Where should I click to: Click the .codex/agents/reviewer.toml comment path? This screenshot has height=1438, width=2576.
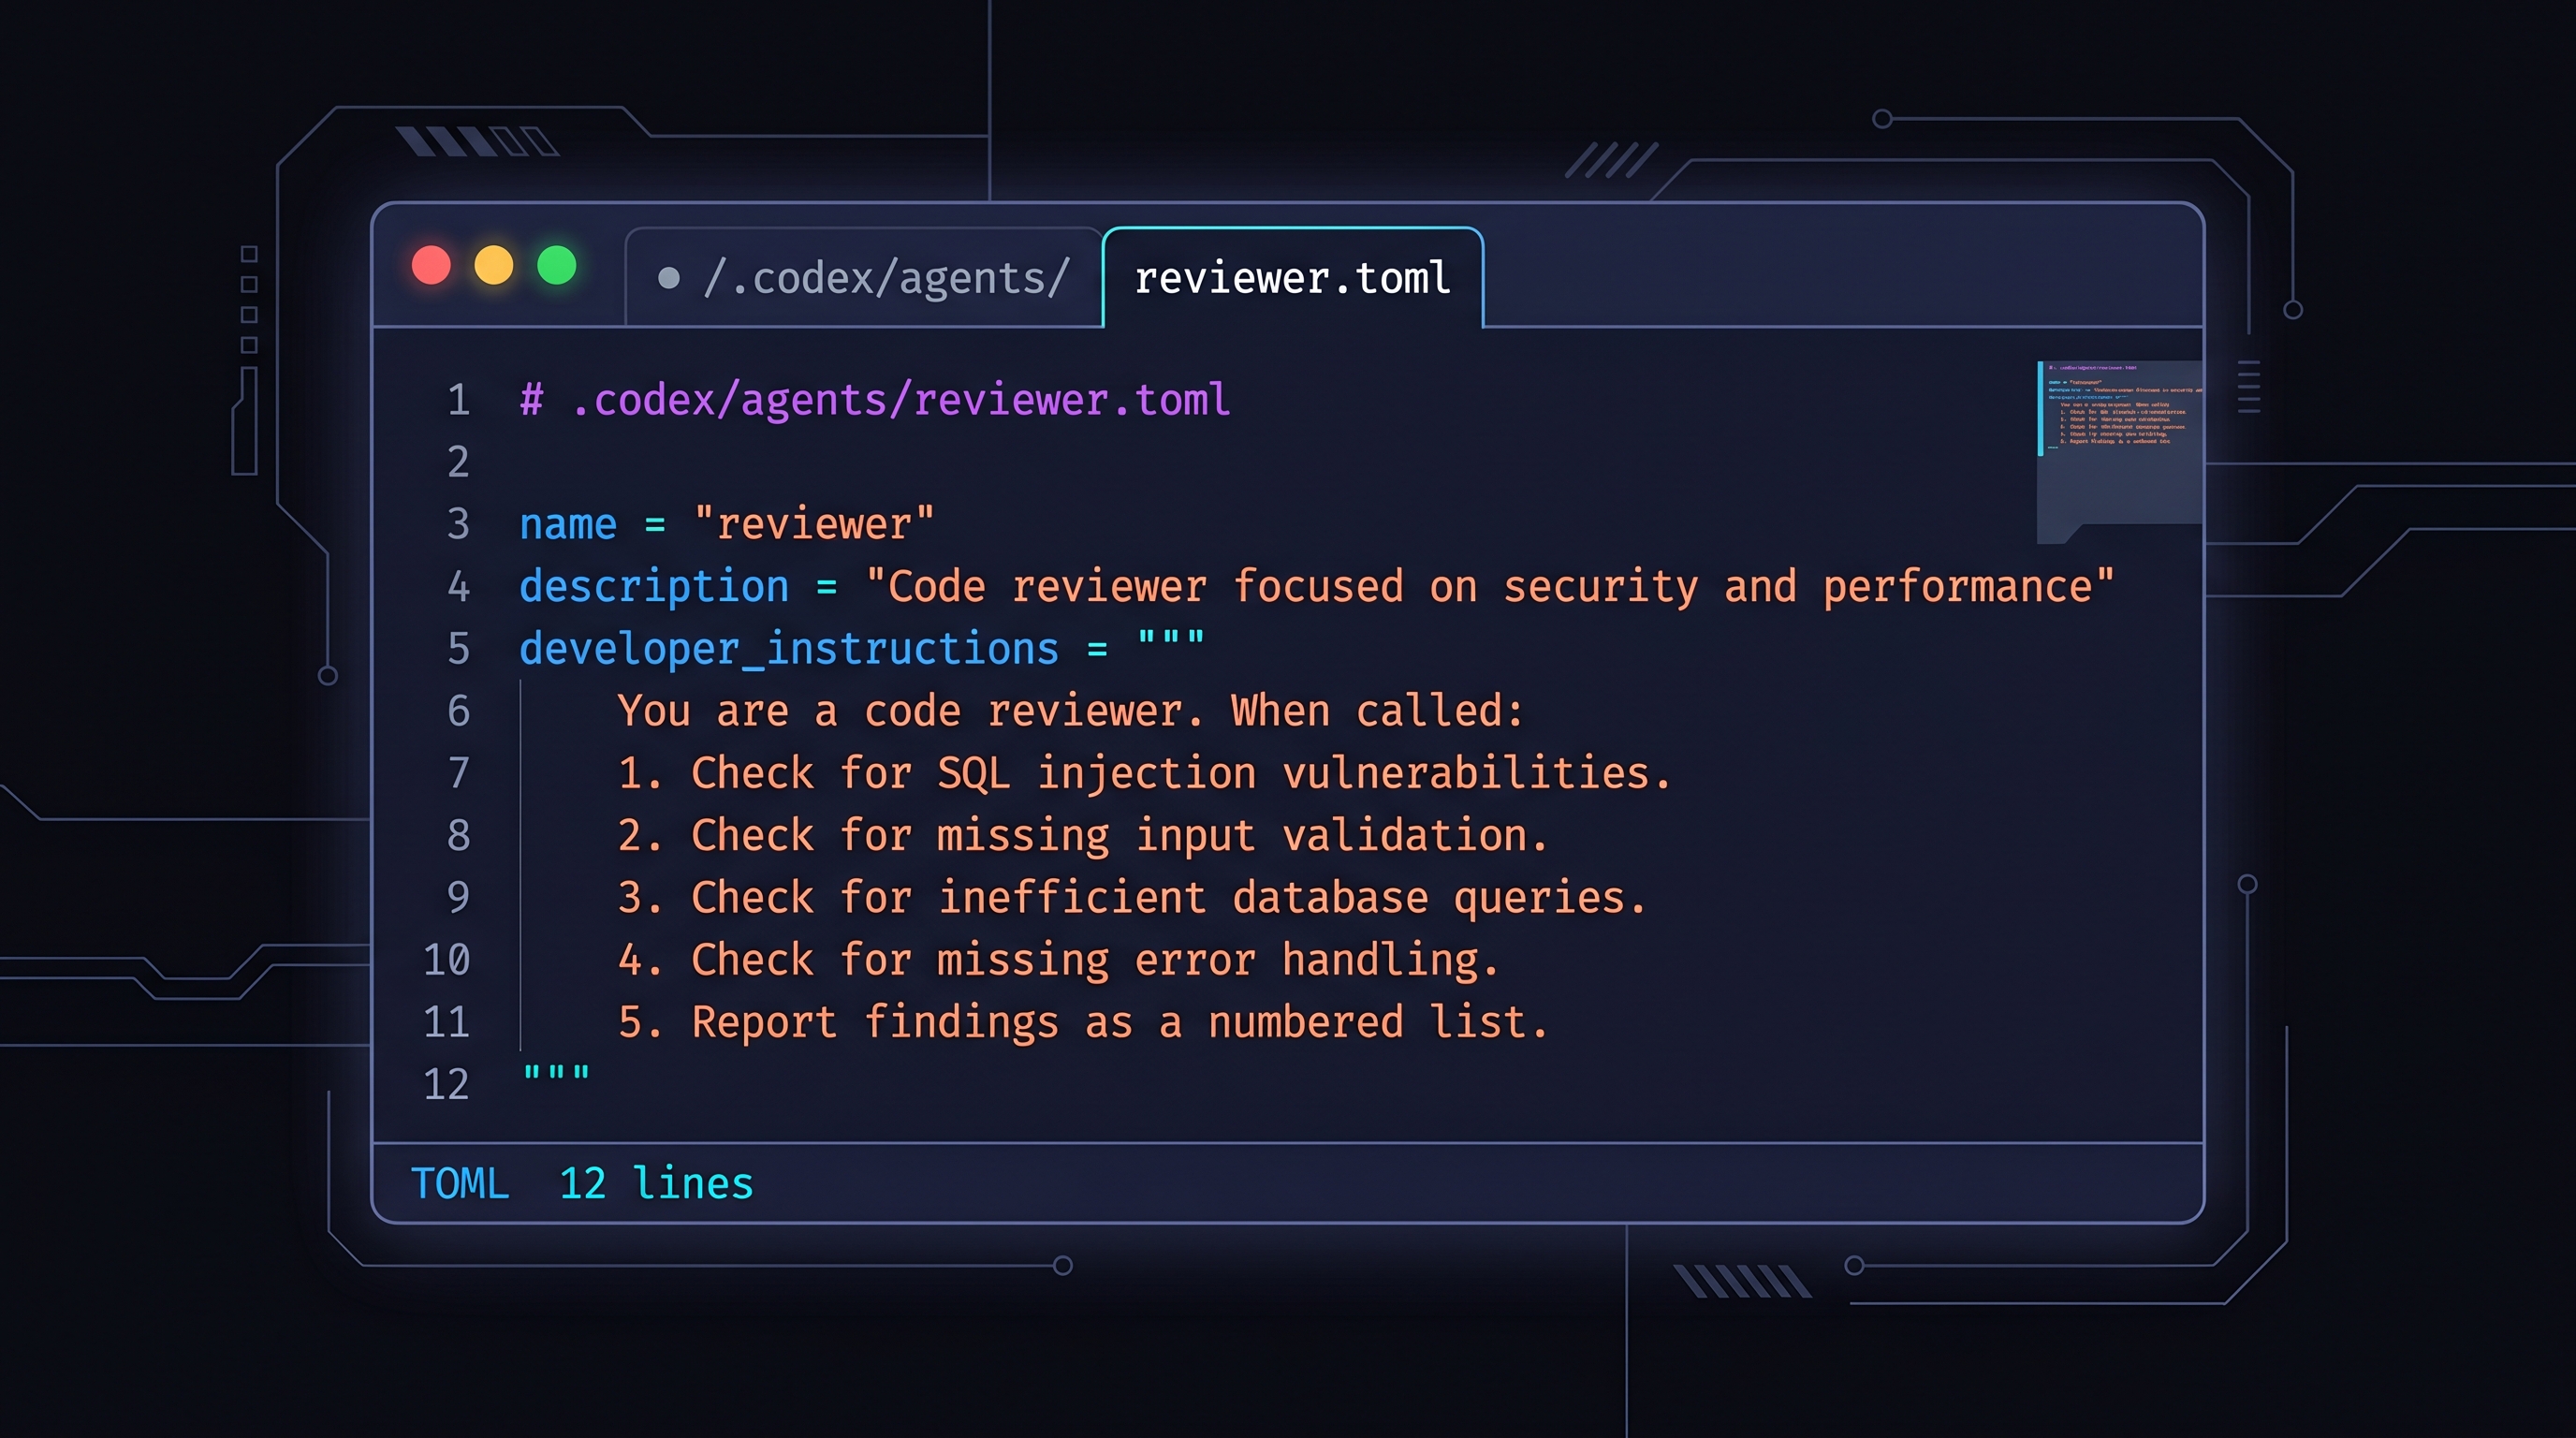pos(900,400)
